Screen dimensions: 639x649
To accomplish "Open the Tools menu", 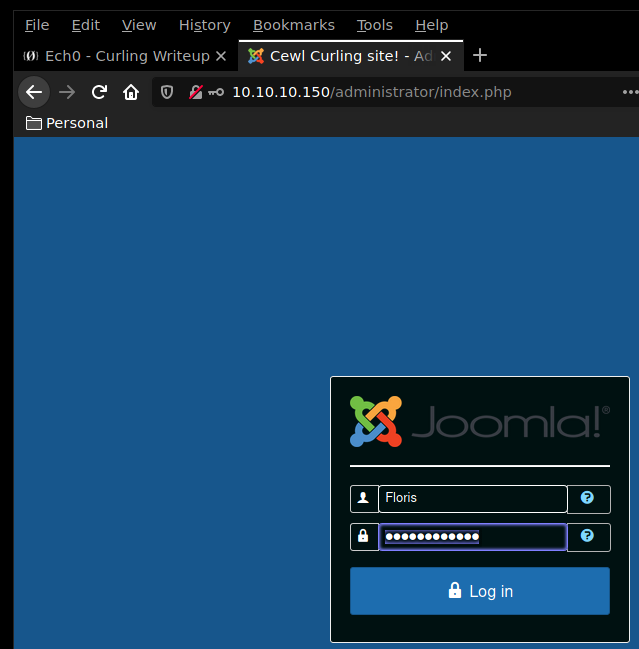I will coord(374,25).
